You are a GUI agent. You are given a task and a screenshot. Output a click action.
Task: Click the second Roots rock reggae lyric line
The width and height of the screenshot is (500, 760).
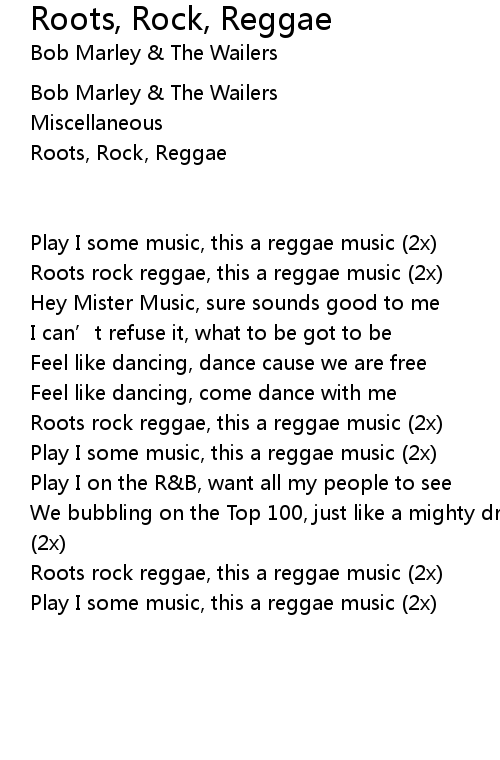click(x=236, y=423)
